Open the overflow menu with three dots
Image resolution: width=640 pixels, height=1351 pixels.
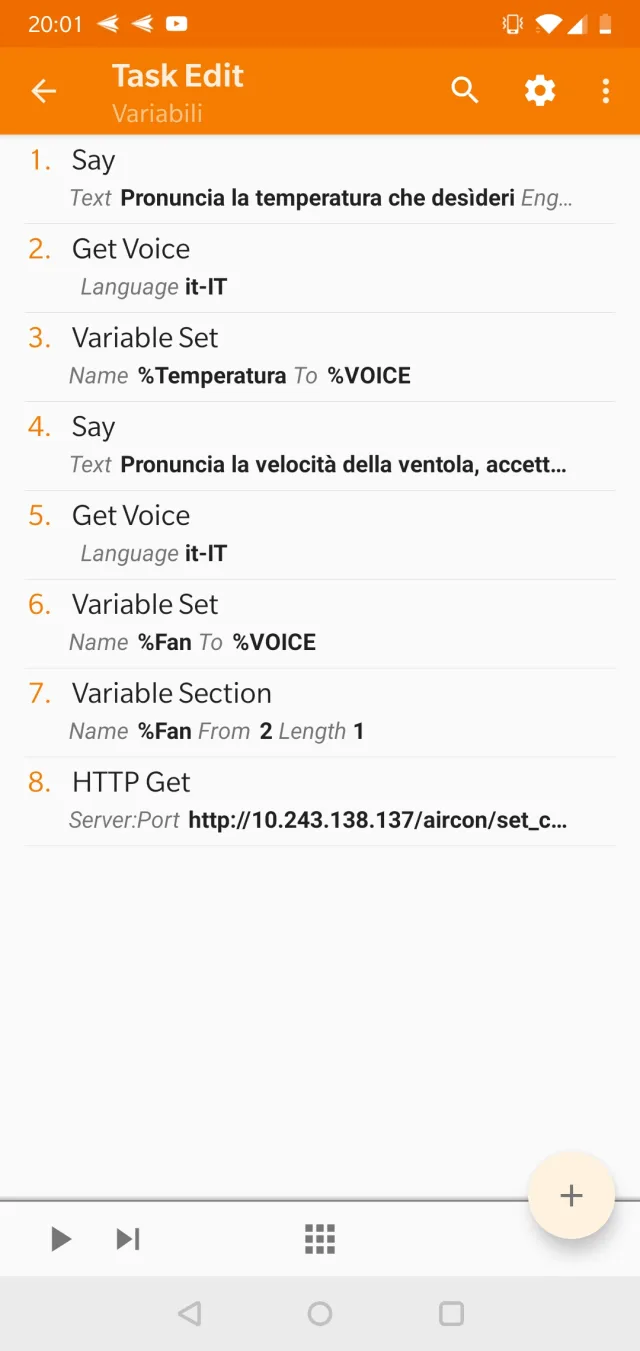point(605,90)
